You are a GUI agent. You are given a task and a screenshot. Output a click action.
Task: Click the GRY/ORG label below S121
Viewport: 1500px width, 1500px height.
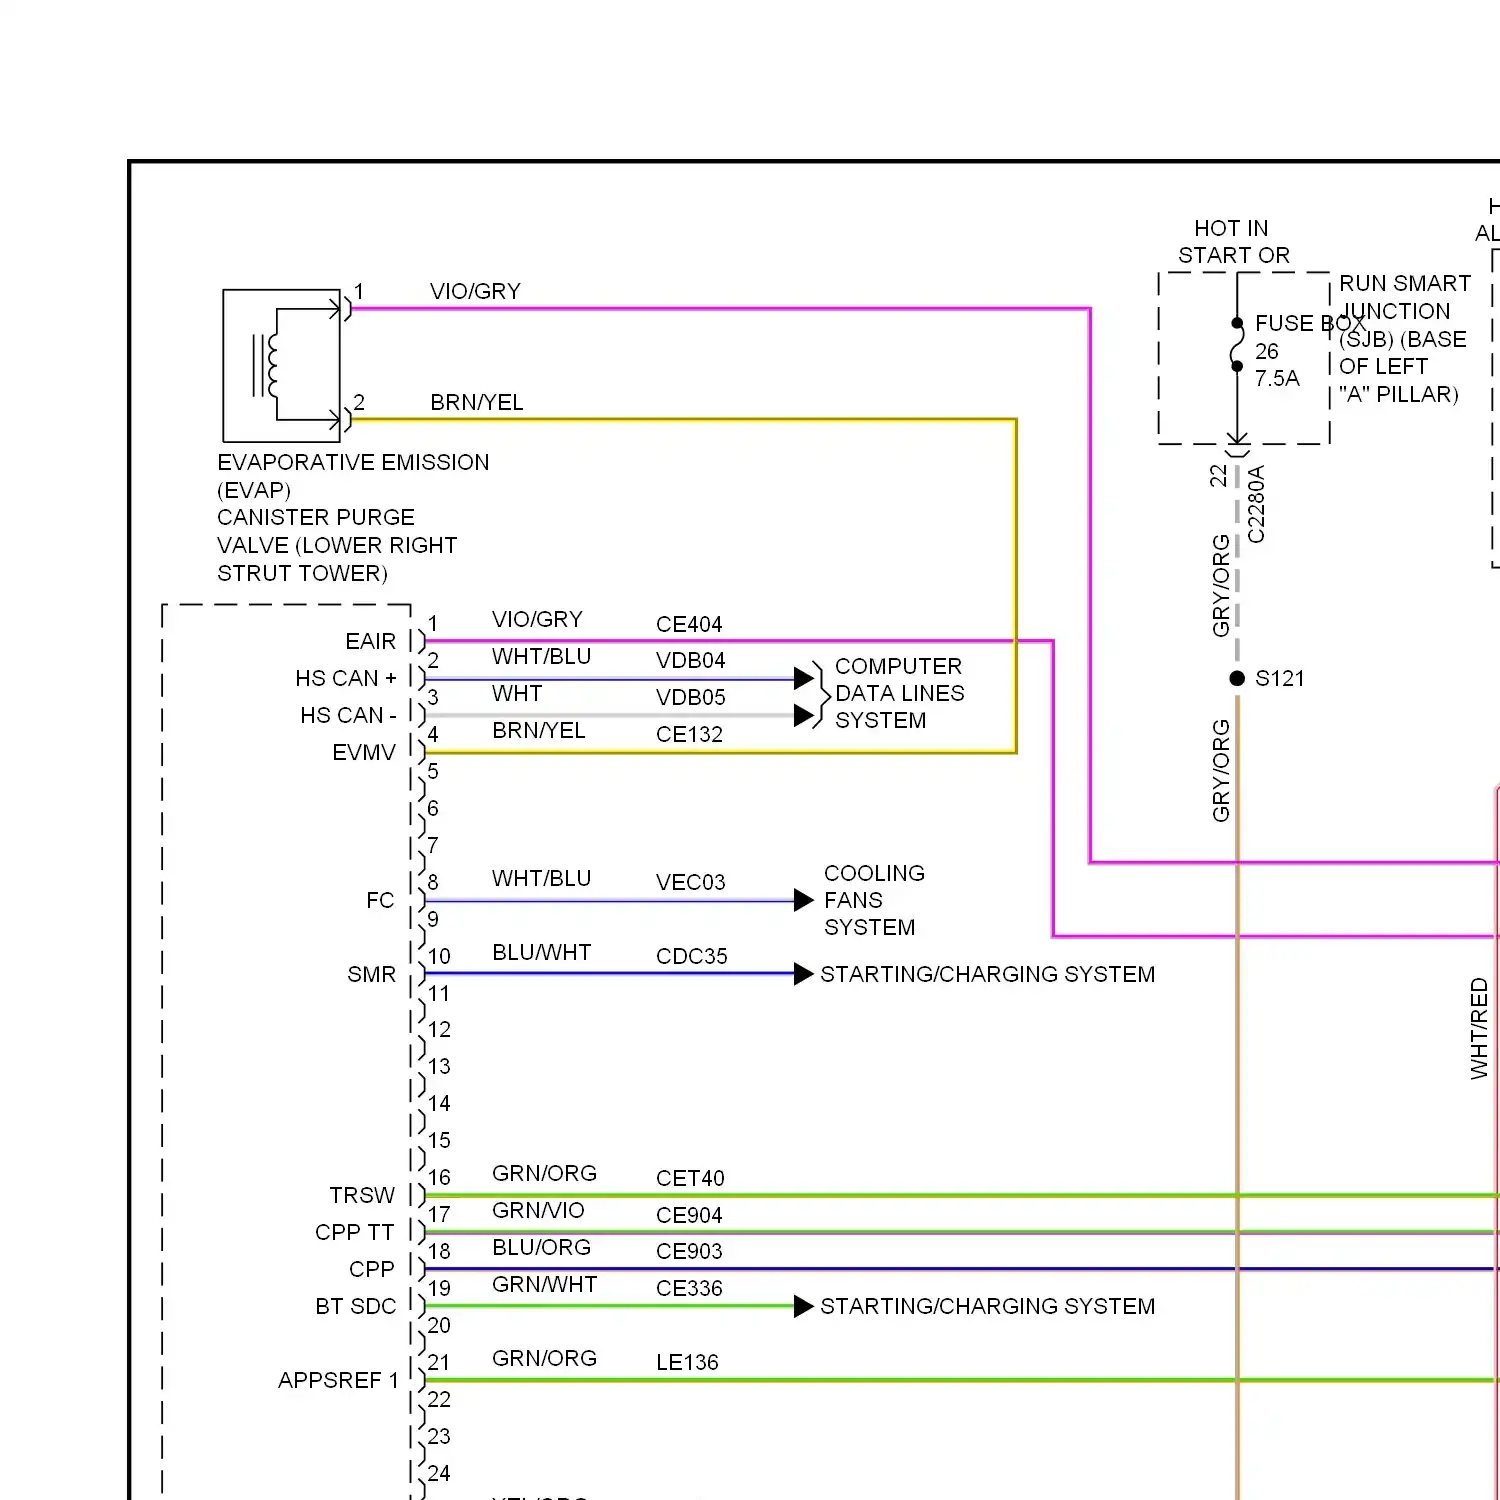click(1221, 771)
